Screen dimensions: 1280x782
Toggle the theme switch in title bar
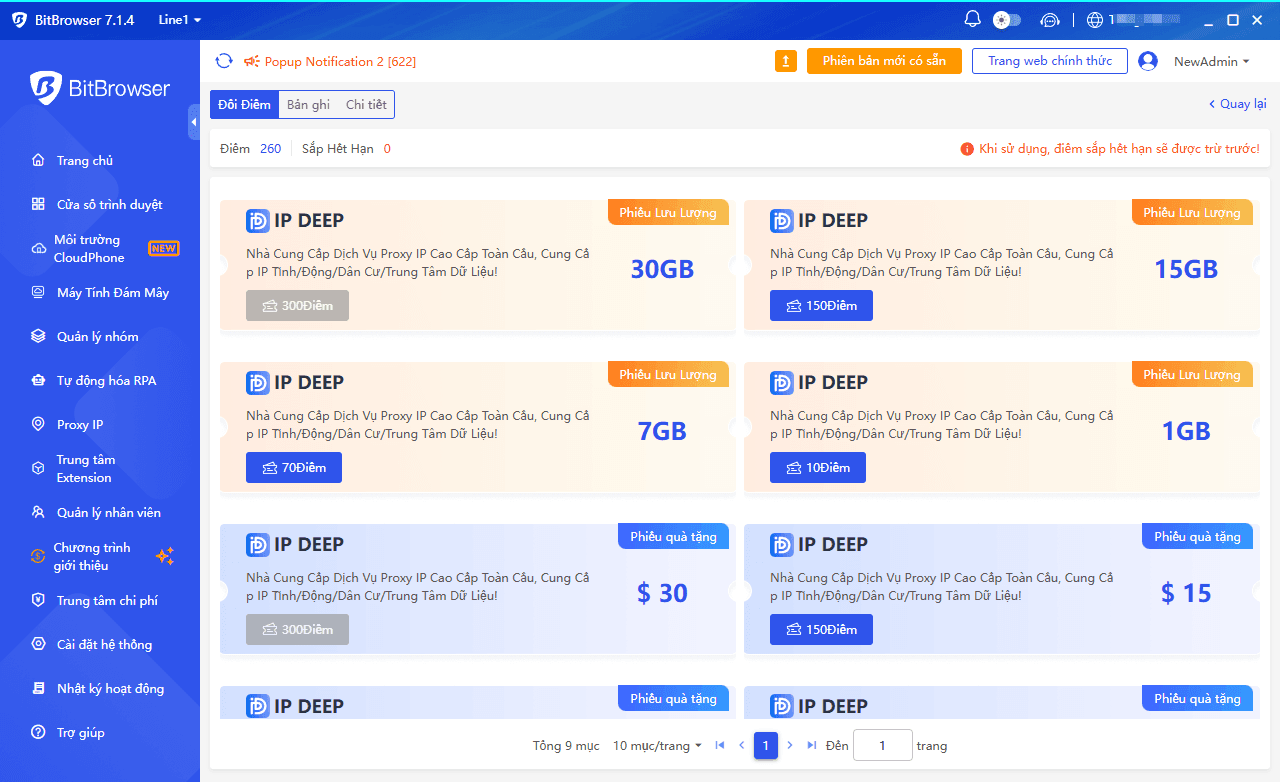(x=1006, y=20)
